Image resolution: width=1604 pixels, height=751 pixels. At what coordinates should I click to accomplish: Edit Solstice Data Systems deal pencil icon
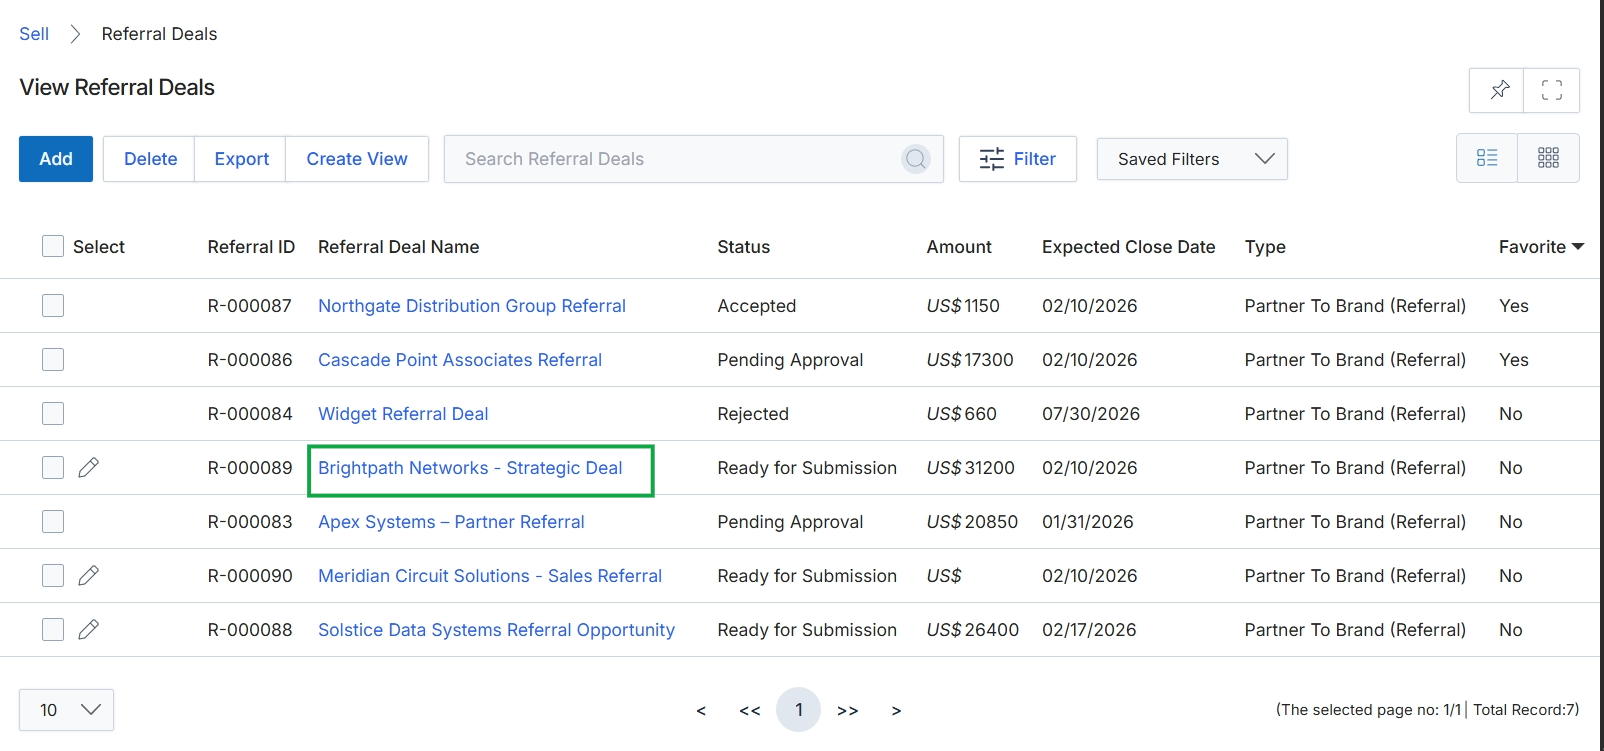coord(88,629)
